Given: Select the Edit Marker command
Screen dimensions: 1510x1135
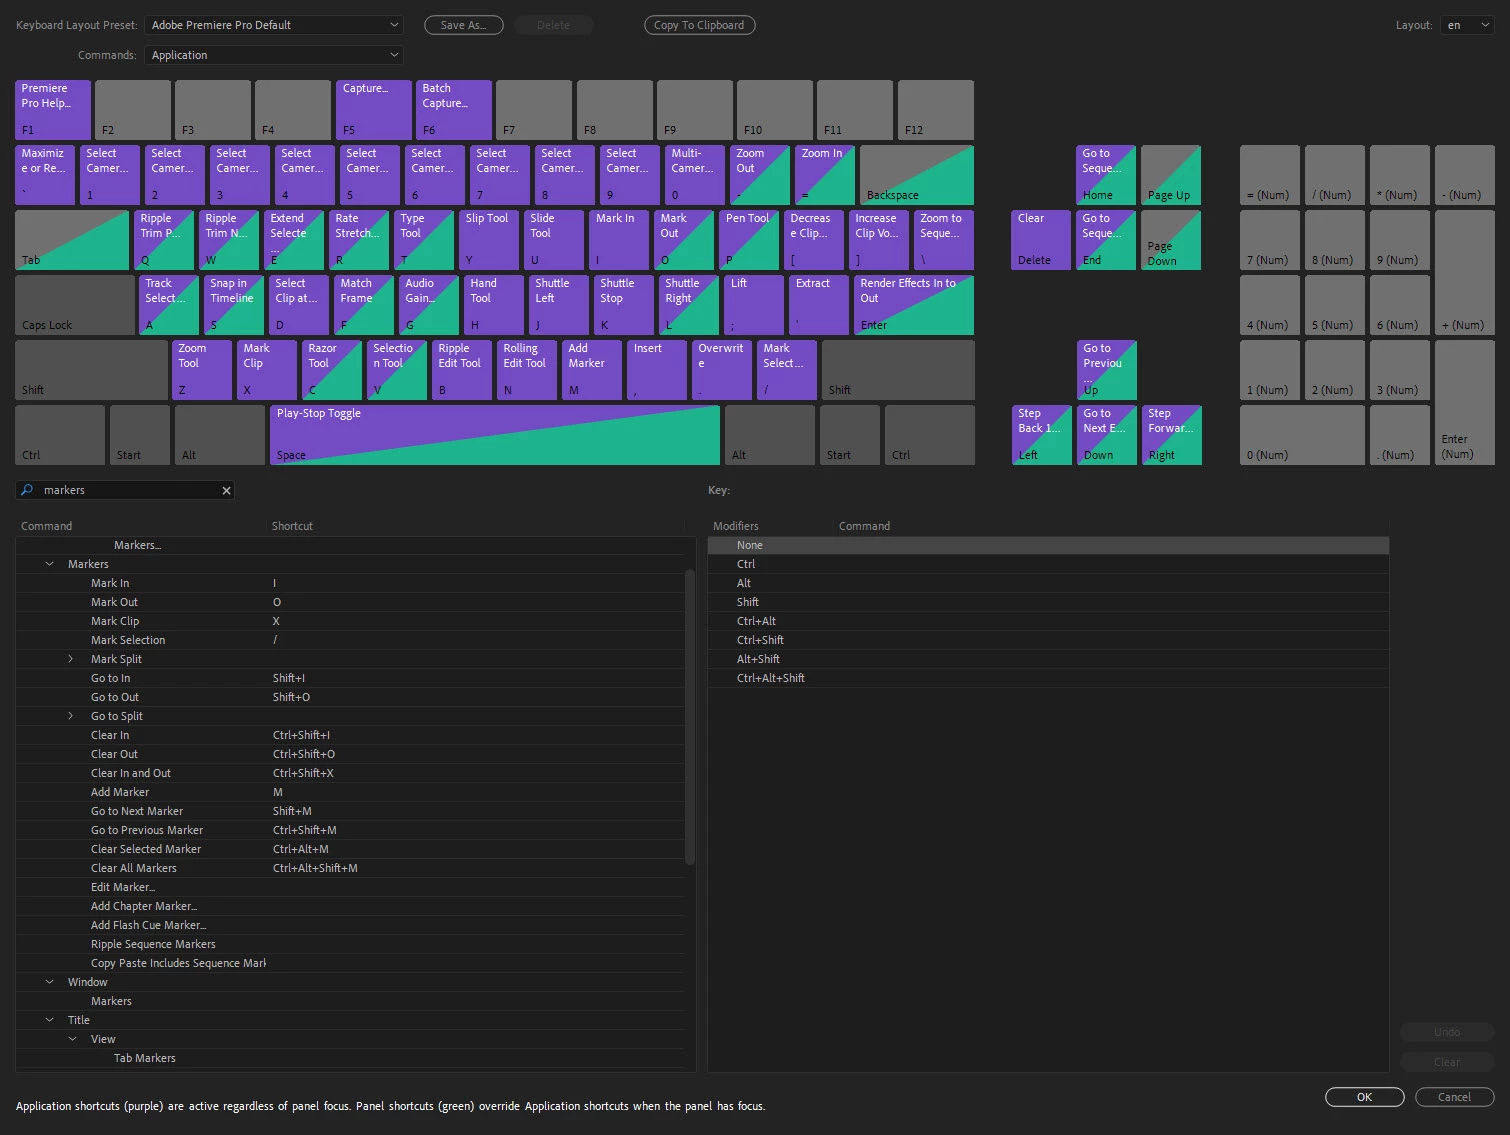Looking at the screenshot, I should pos(350,887).
